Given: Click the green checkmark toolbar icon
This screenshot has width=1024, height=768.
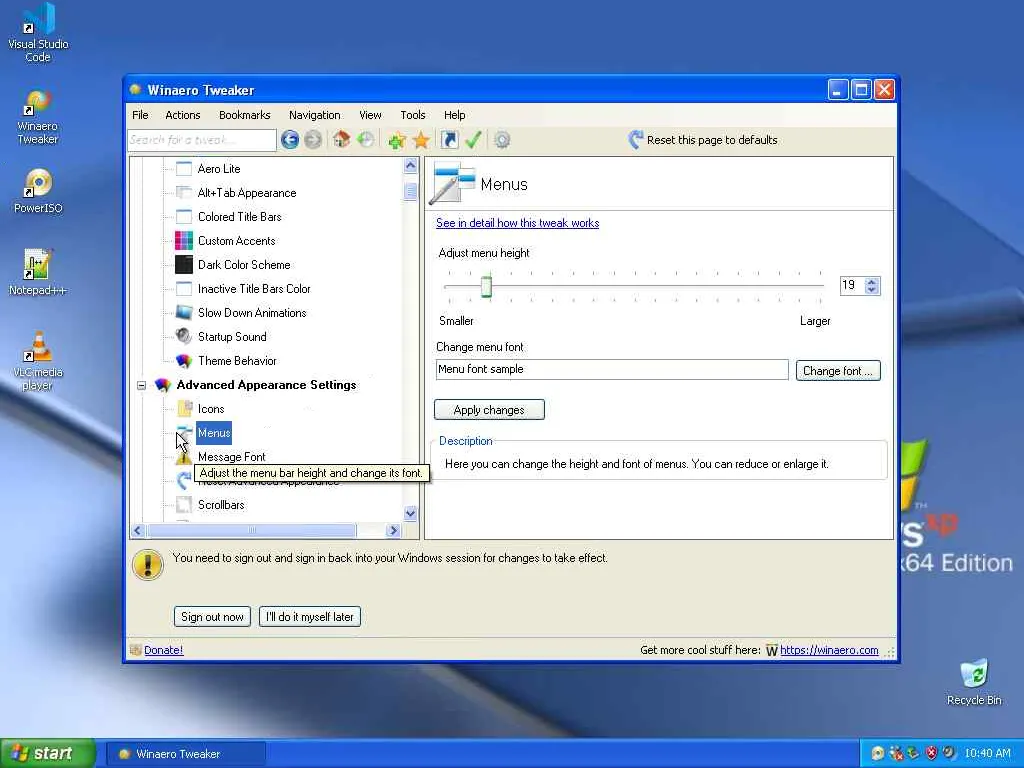Looking at the screenshot, I should coord(473,140).
